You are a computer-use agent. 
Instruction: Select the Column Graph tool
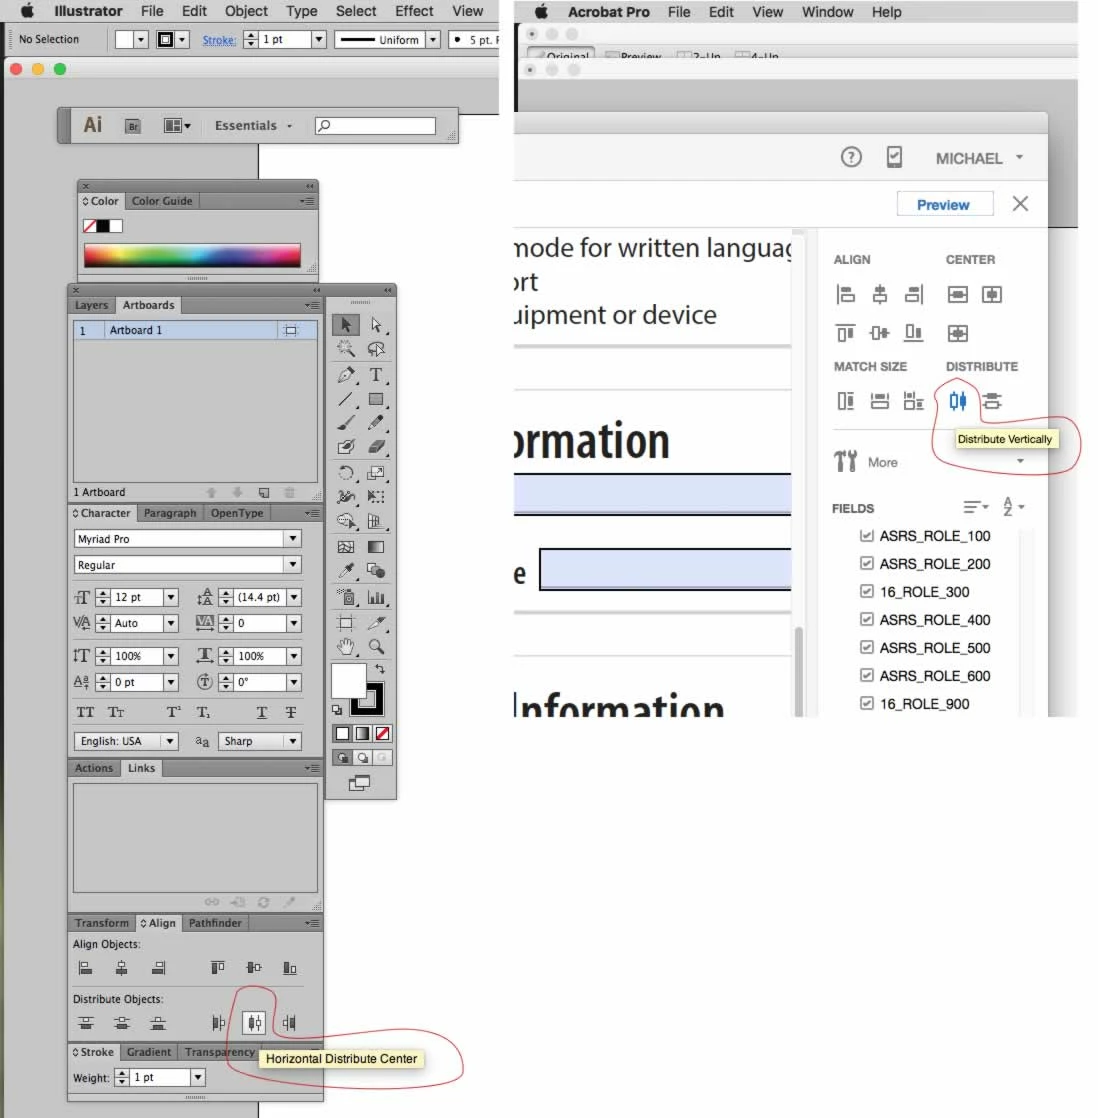tap(376, 598)
